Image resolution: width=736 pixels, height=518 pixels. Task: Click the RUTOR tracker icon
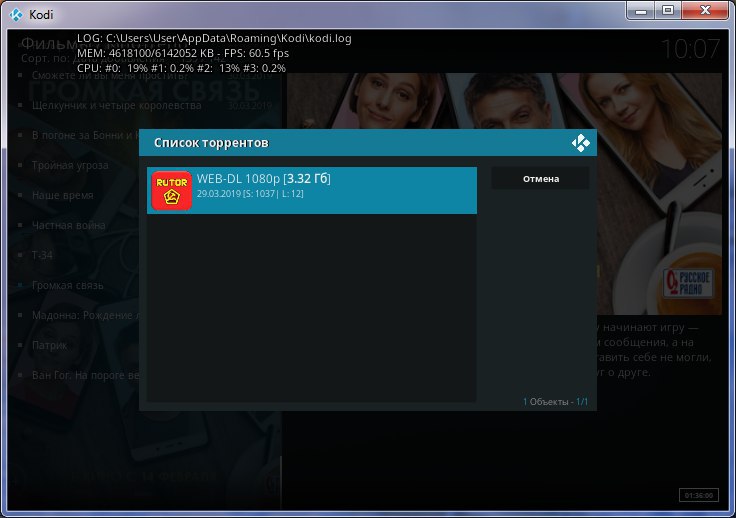(171, 190)
